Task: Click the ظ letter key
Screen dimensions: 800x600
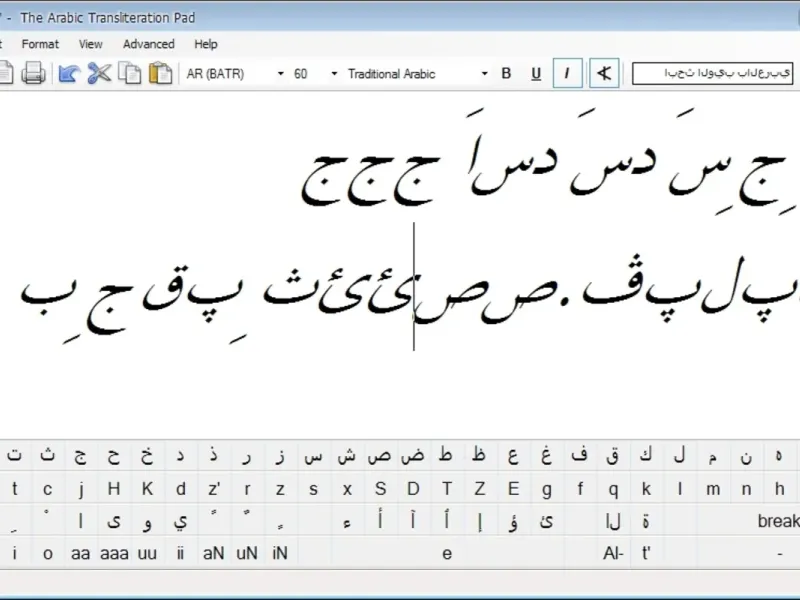Action: (x=479, y=455)
